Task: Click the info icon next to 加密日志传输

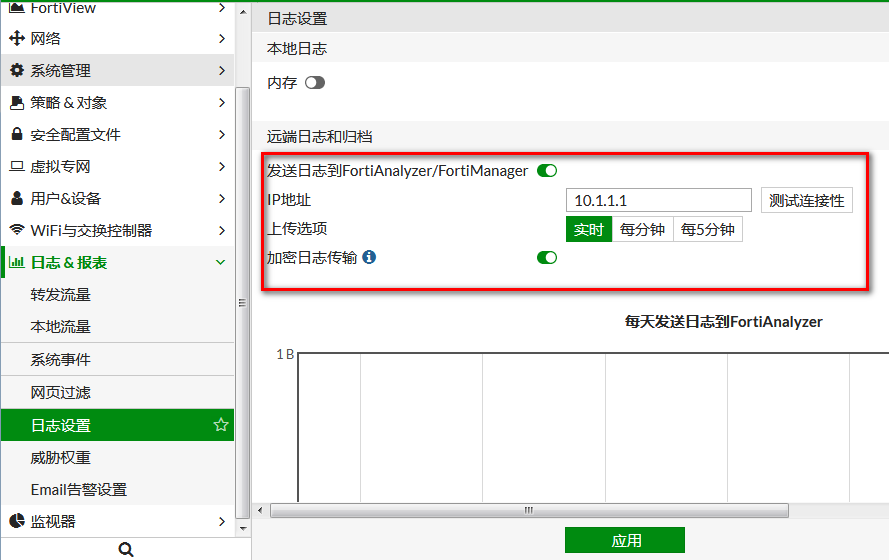Action: coord(369,257)
